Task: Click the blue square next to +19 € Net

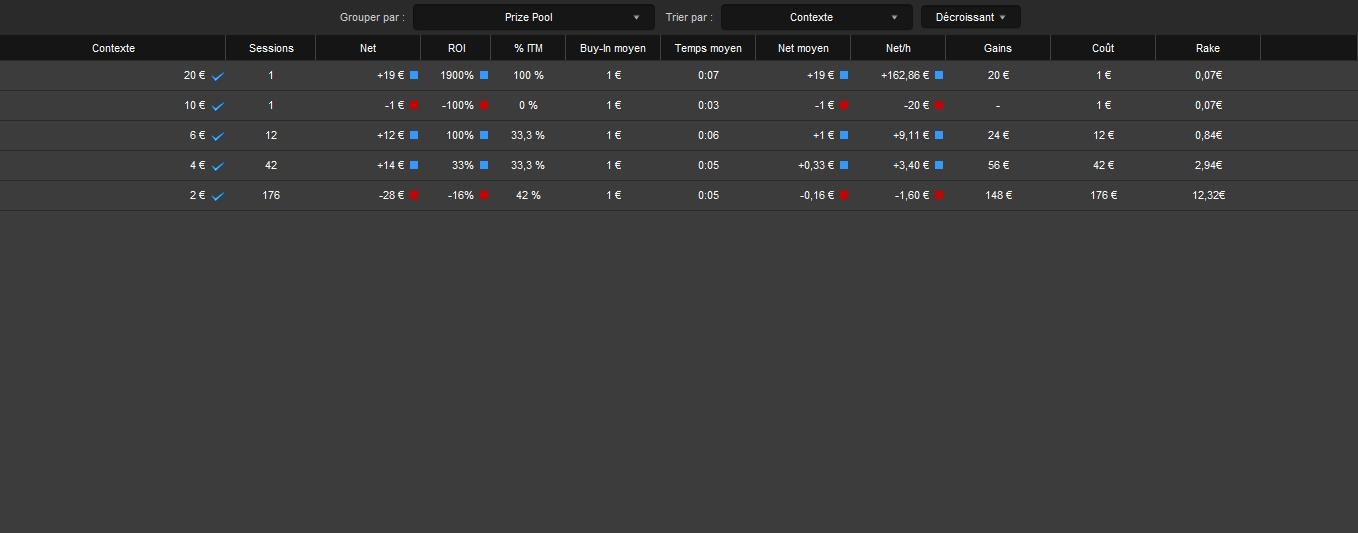Action: 414,75
